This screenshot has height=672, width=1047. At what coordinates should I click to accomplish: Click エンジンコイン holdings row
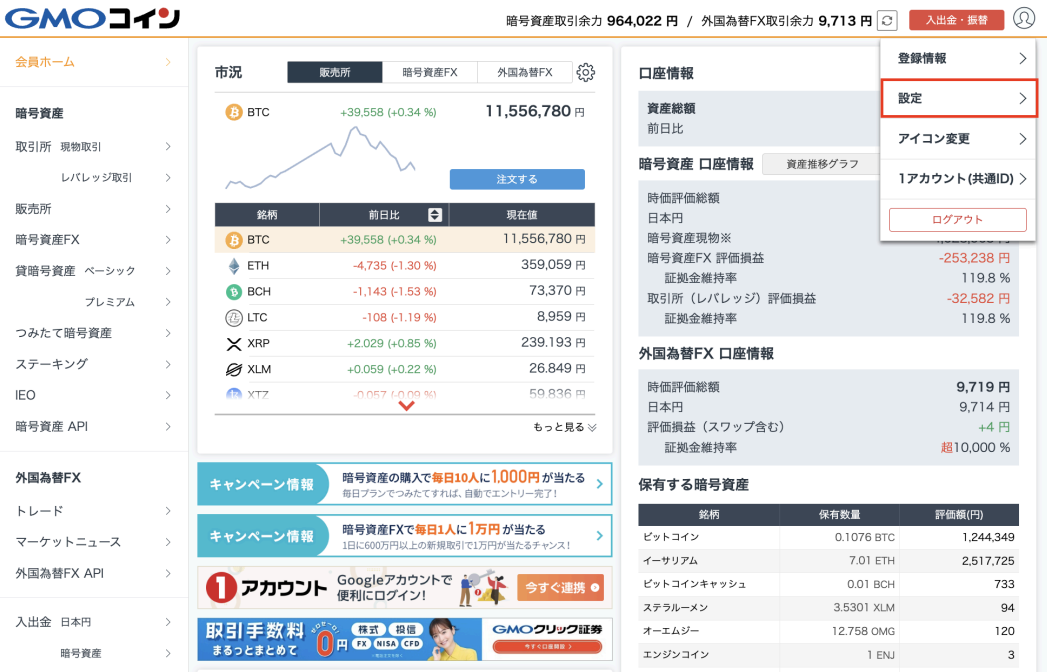[829, 655]
